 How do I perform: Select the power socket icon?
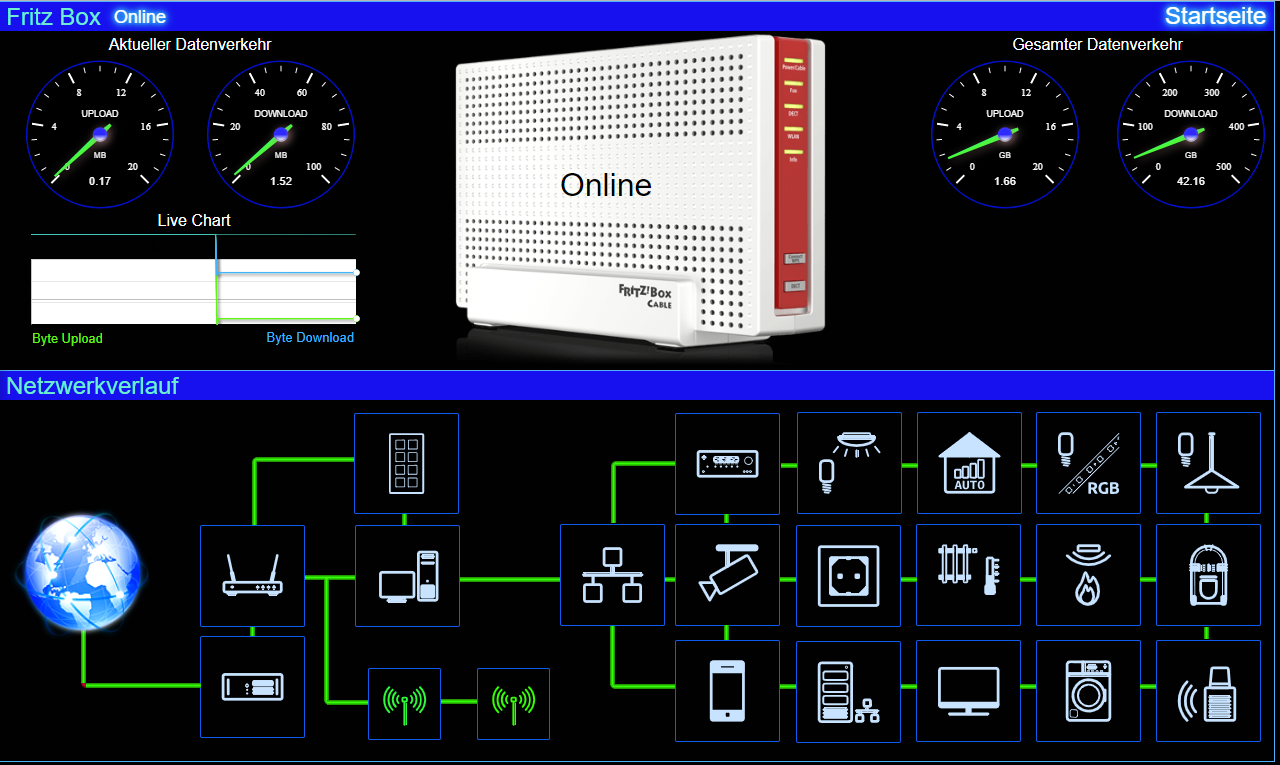[x=848, y=576]
